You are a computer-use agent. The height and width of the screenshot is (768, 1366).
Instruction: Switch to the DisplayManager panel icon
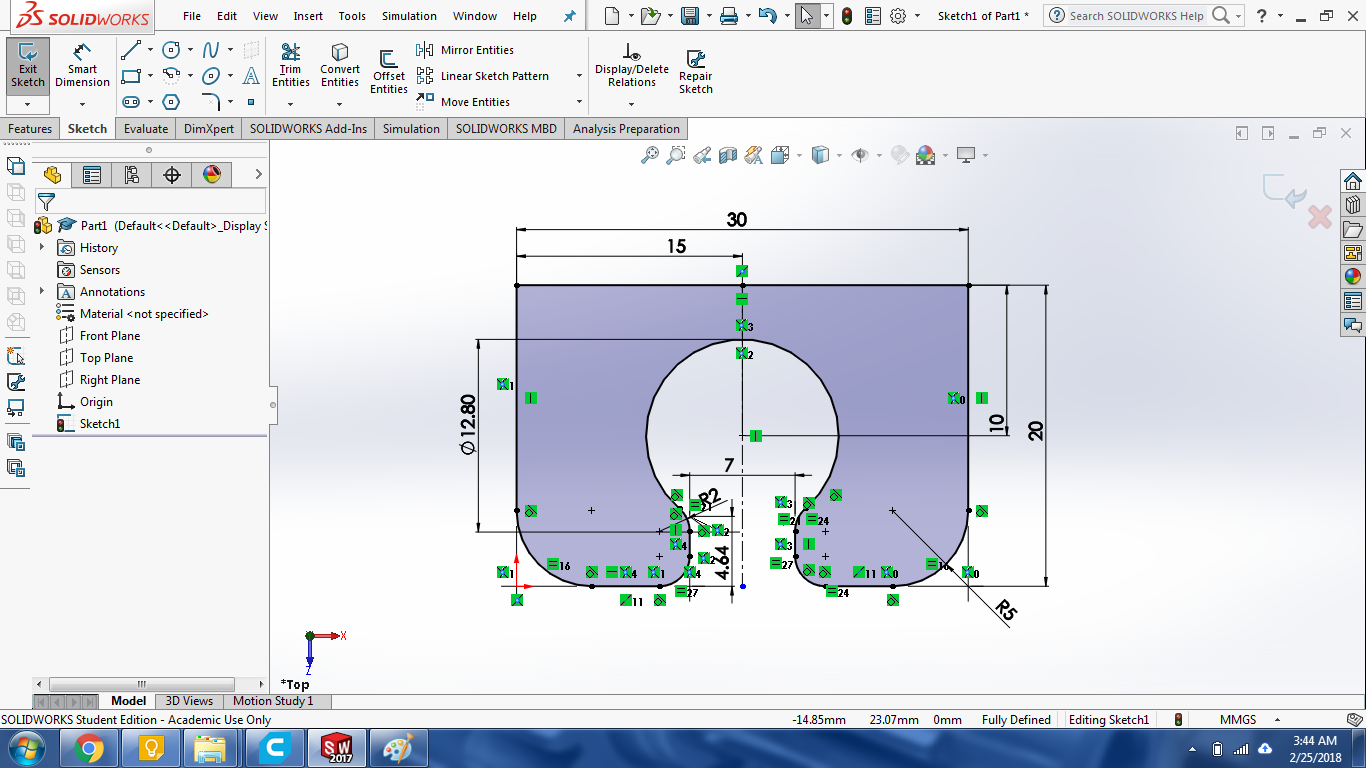[212, 175]
